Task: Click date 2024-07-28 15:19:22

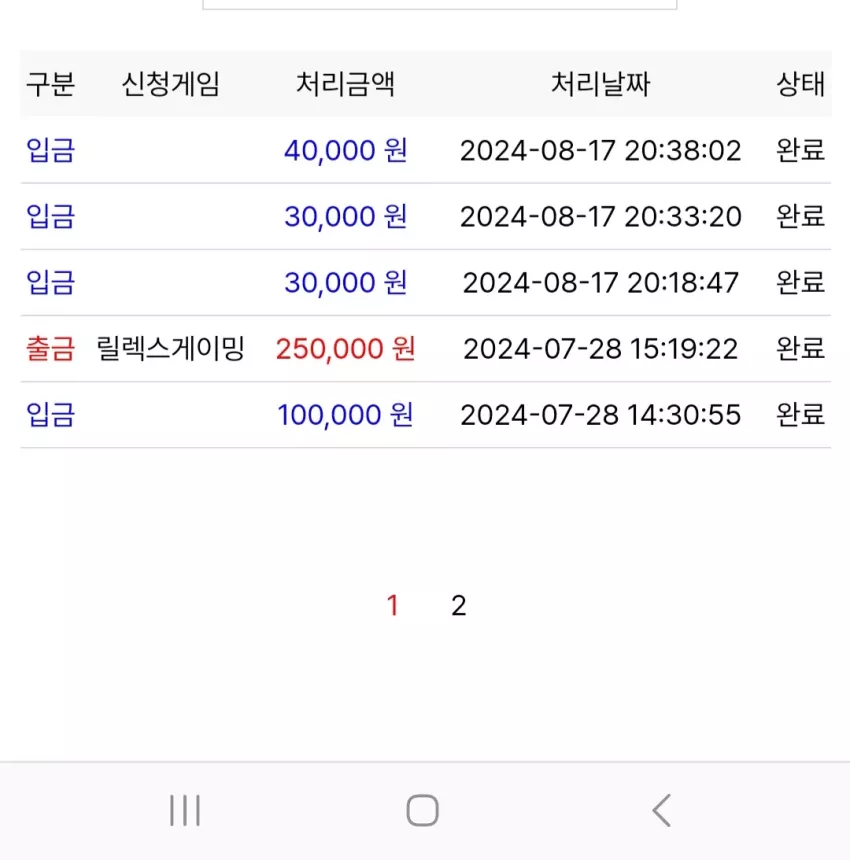Action: tap(600, 349)
